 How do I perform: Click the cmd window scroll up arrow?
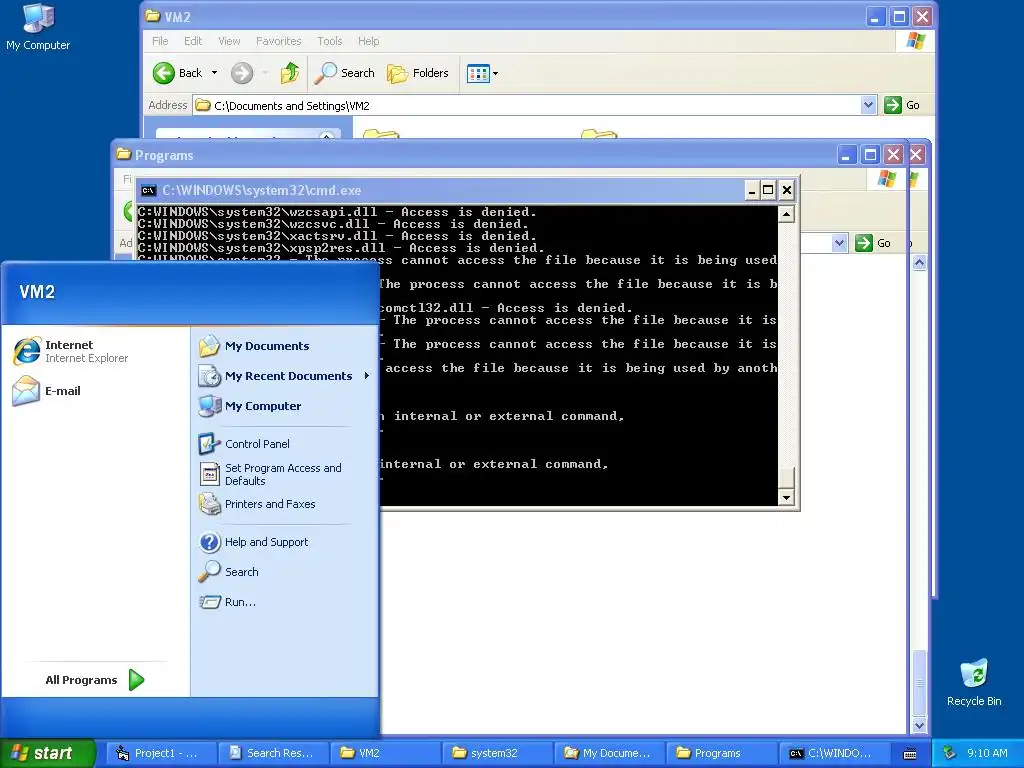(786, 214)
